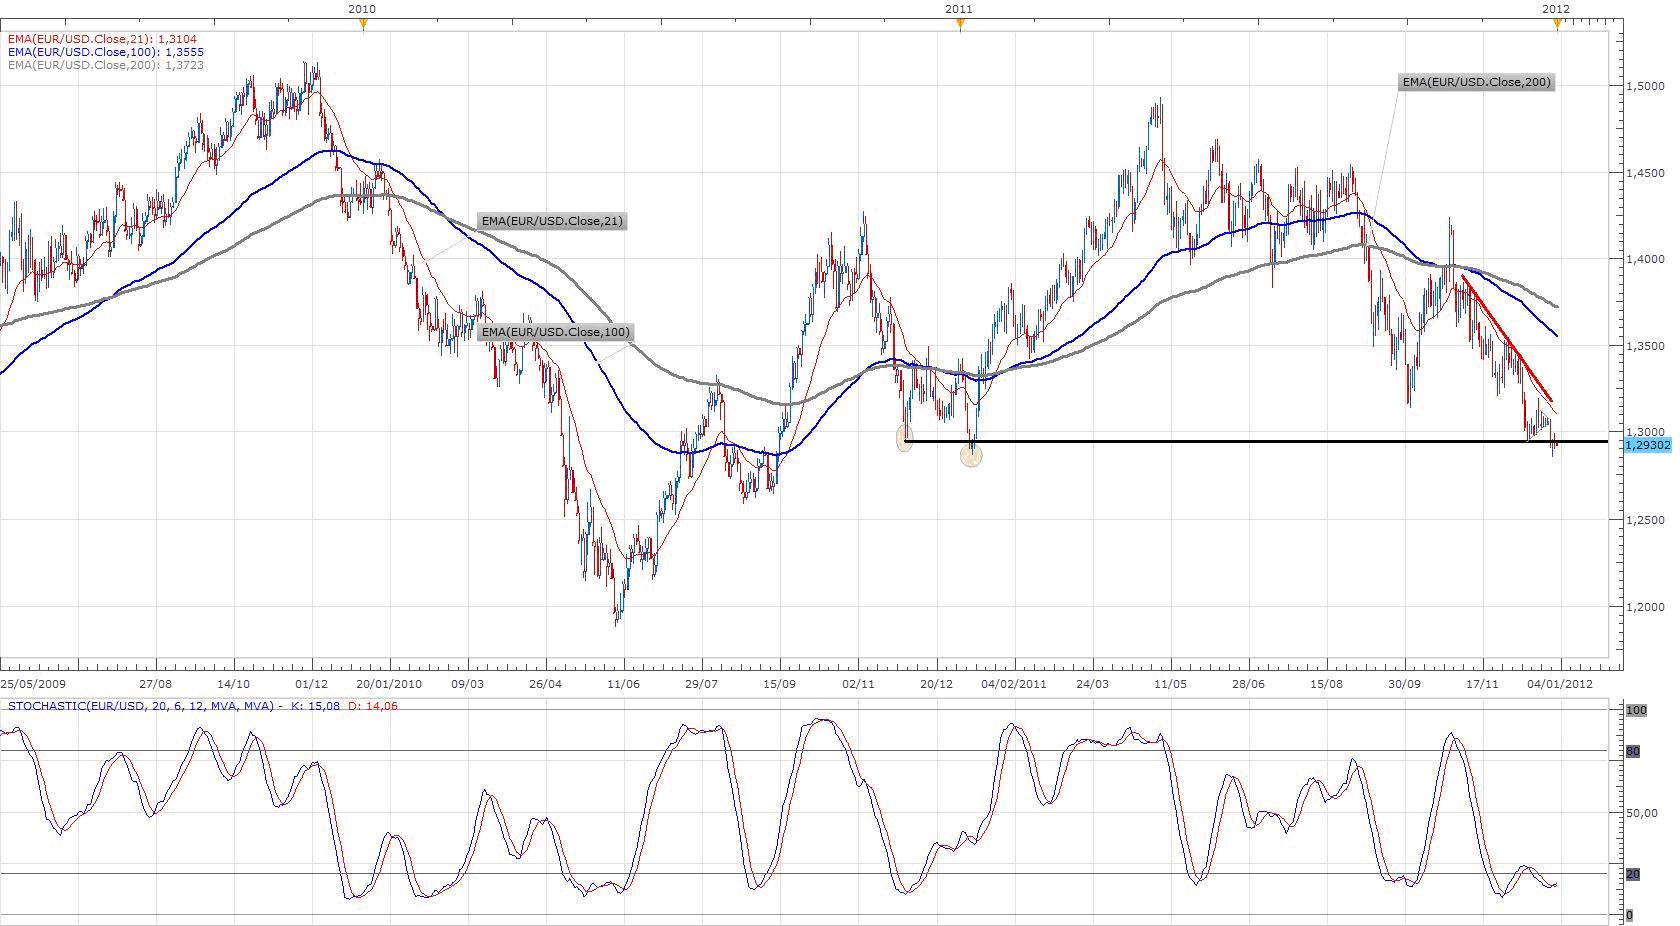
Task: Click the 01/12 date label
Action: tap(312, 684)
